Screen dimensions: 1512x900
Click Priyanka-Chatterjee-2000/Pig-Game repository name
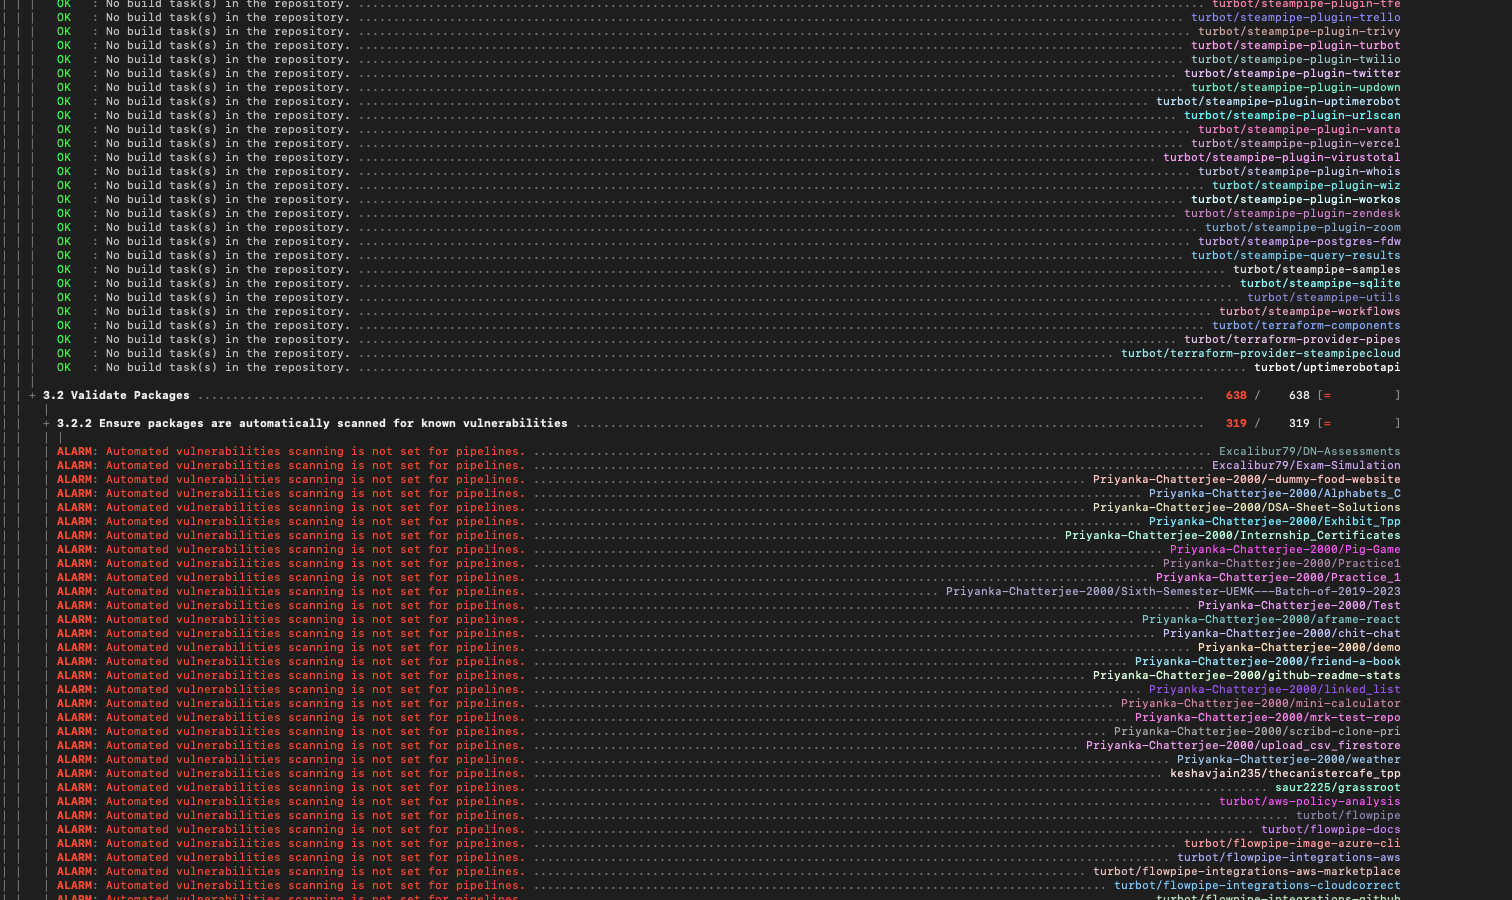point(1285,550)
